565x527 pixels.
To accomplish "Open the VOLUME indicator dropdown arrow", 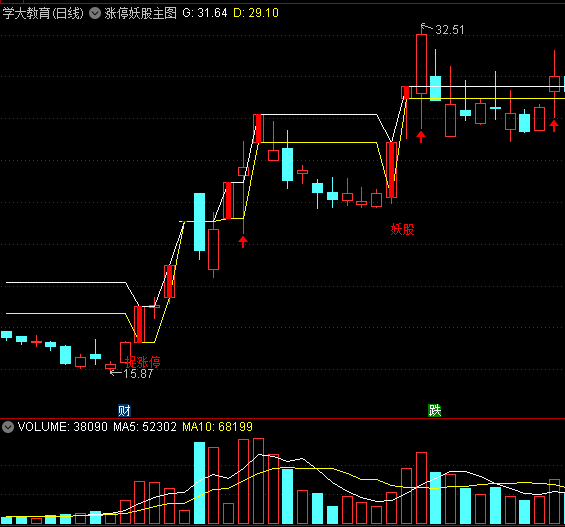I will pyautogui.click(x=8, y=427).
